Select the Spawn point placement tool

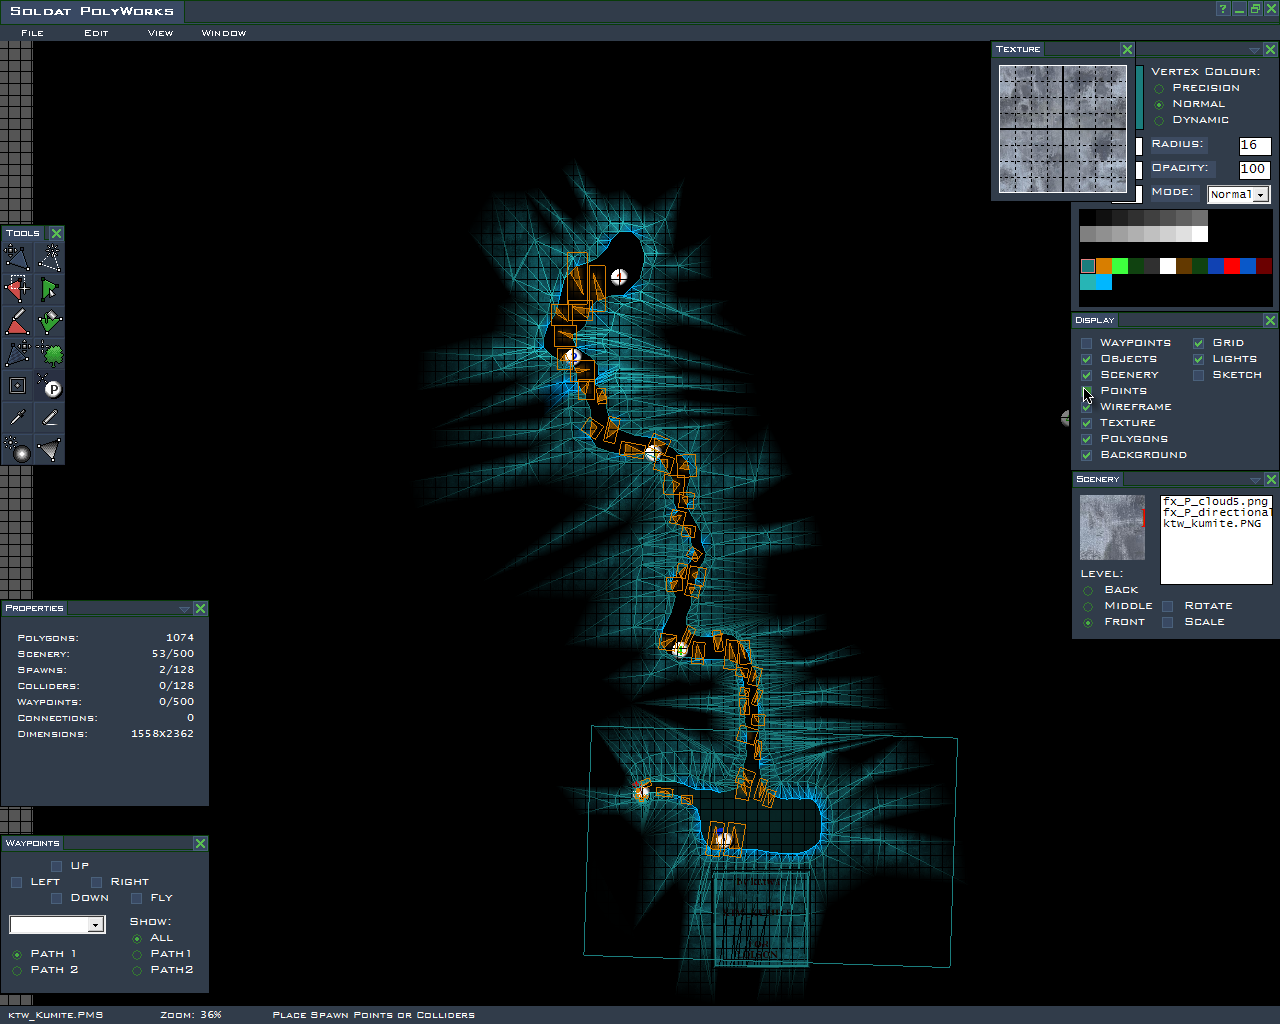click(x=49, y=387)
